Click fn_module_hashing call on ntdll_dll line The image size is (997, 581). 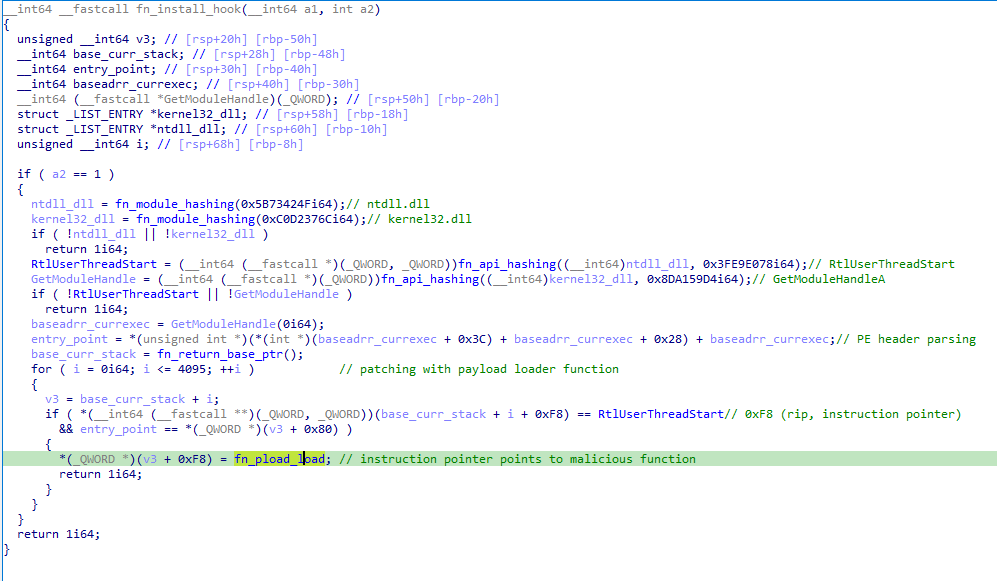coord(174,204)
